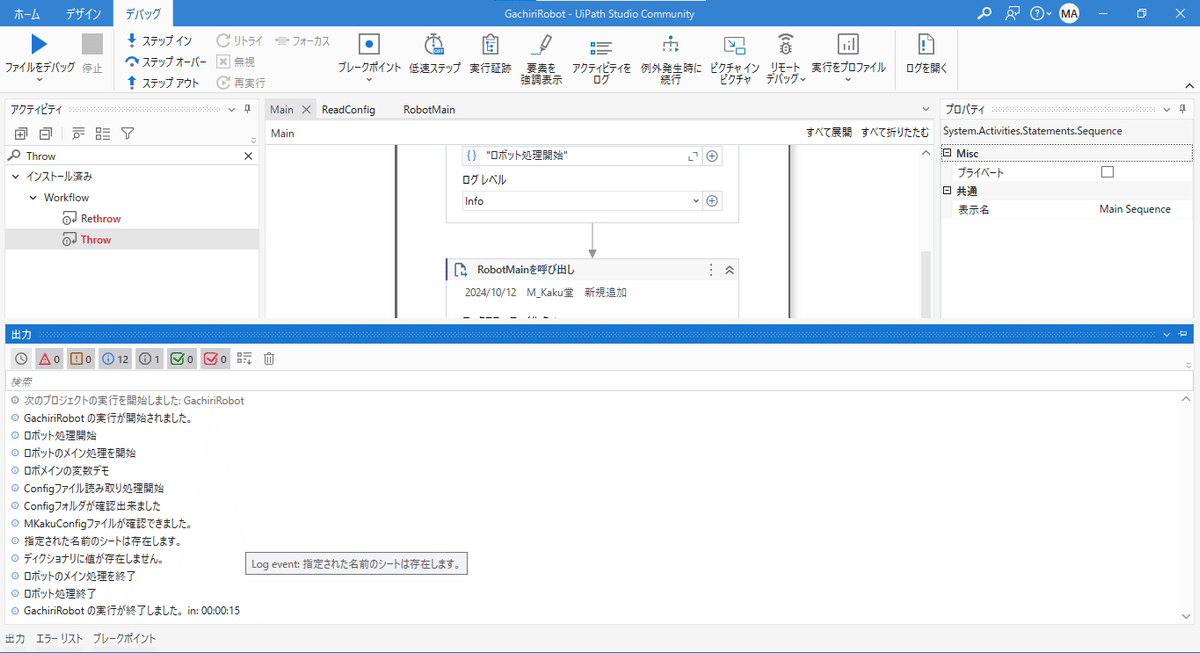This screenshot has width=1200, height=653.
Task: Open the help dropdown in title bar
Action: pyautogui.click(x=1040, y=13)
